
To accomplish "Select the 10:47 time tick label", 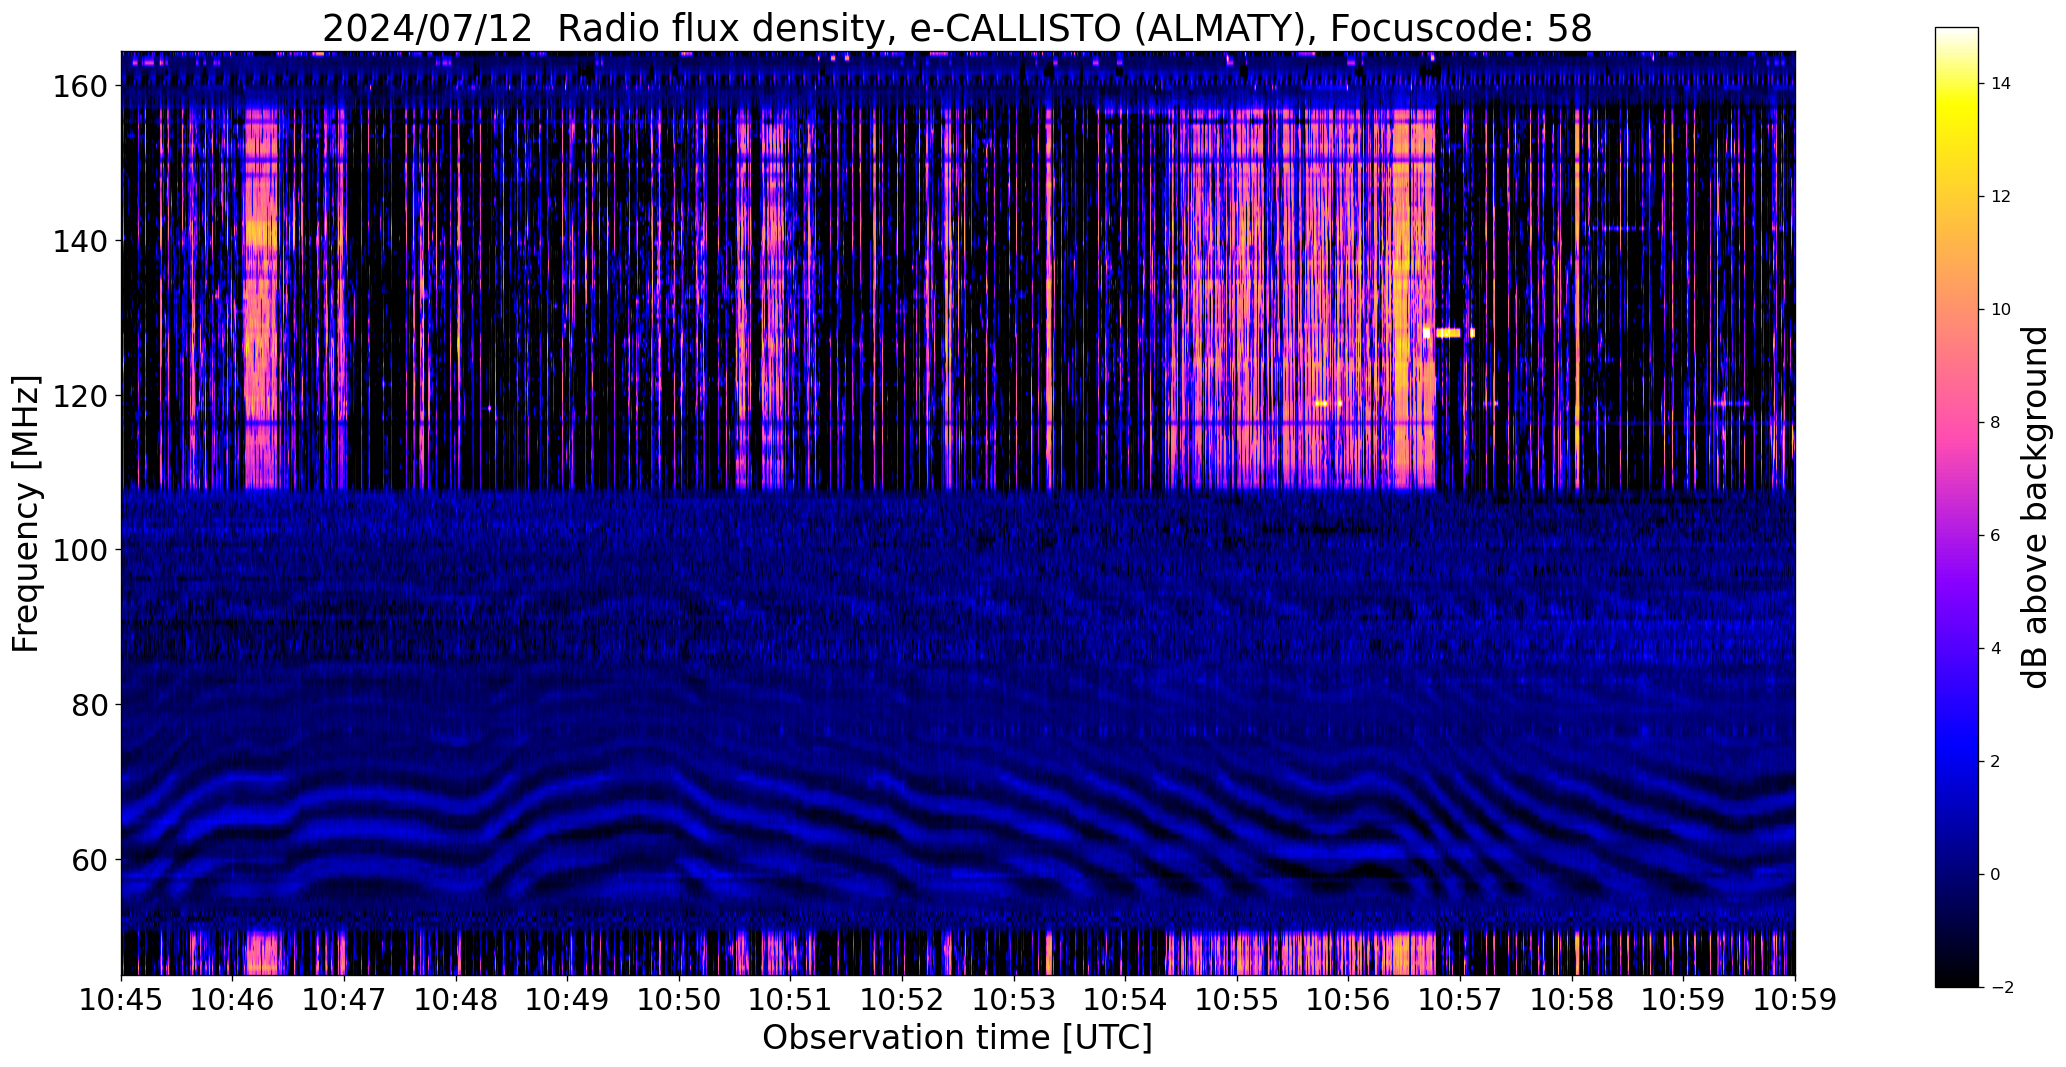I will (x=345, y=1000).
